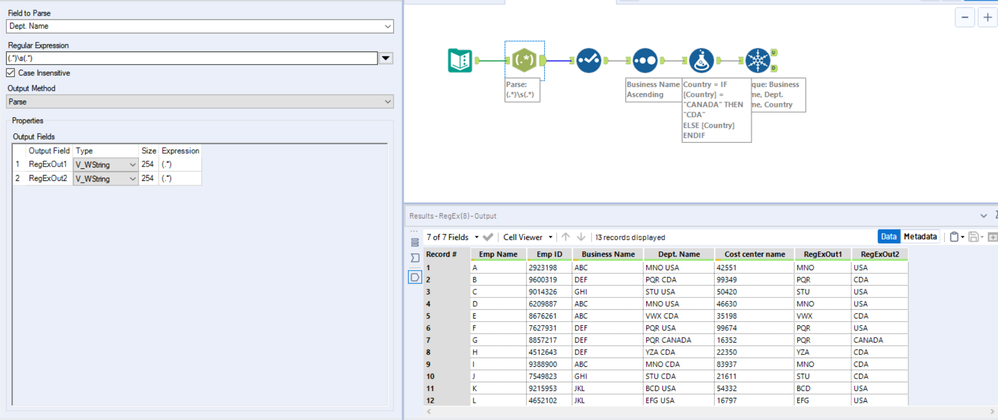Click the RegExOut2 column header

coord(880,254)
